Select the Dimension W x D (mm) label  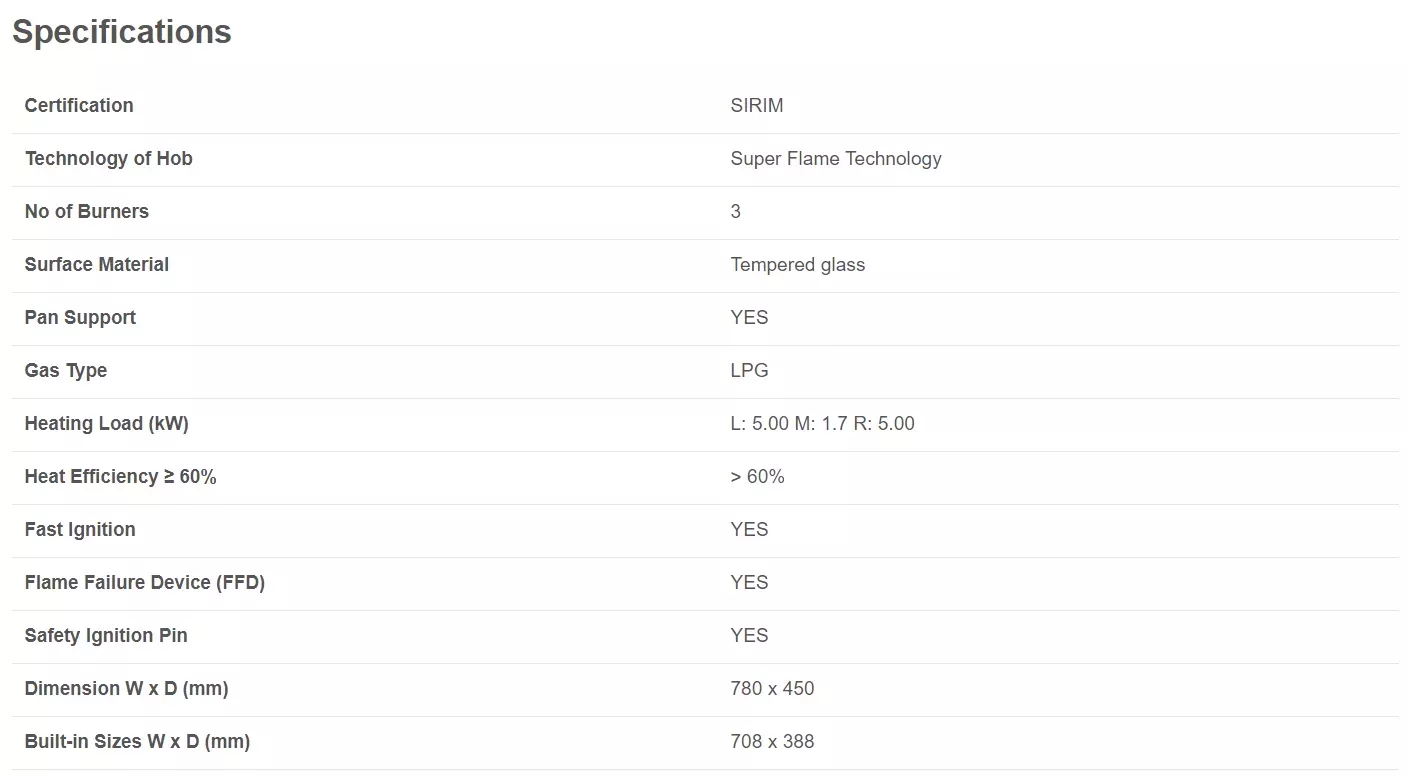(x=127, y=689)
